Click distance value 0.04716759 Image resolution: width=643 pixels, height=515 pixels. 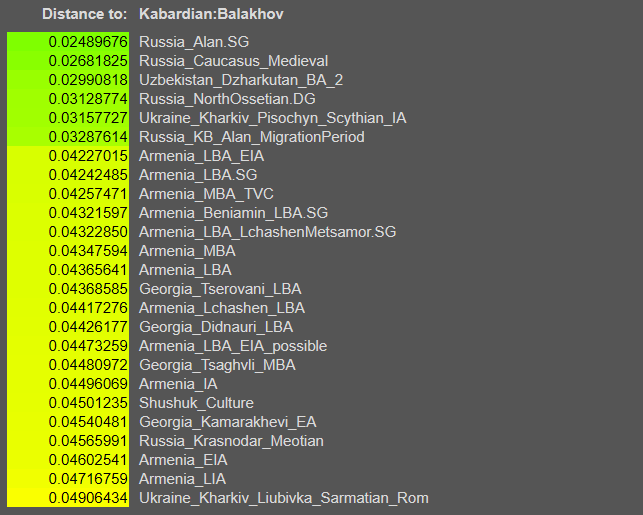coord(88,479)
